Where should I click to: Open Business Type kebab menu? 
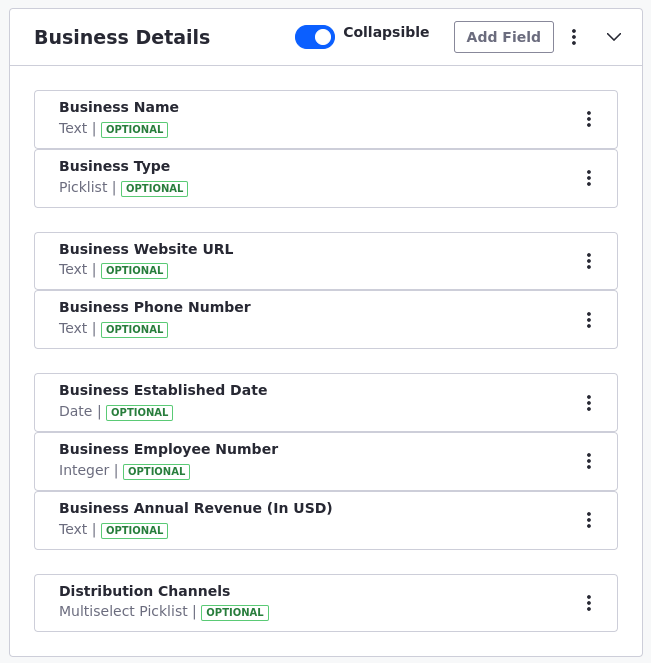[588, 178]
